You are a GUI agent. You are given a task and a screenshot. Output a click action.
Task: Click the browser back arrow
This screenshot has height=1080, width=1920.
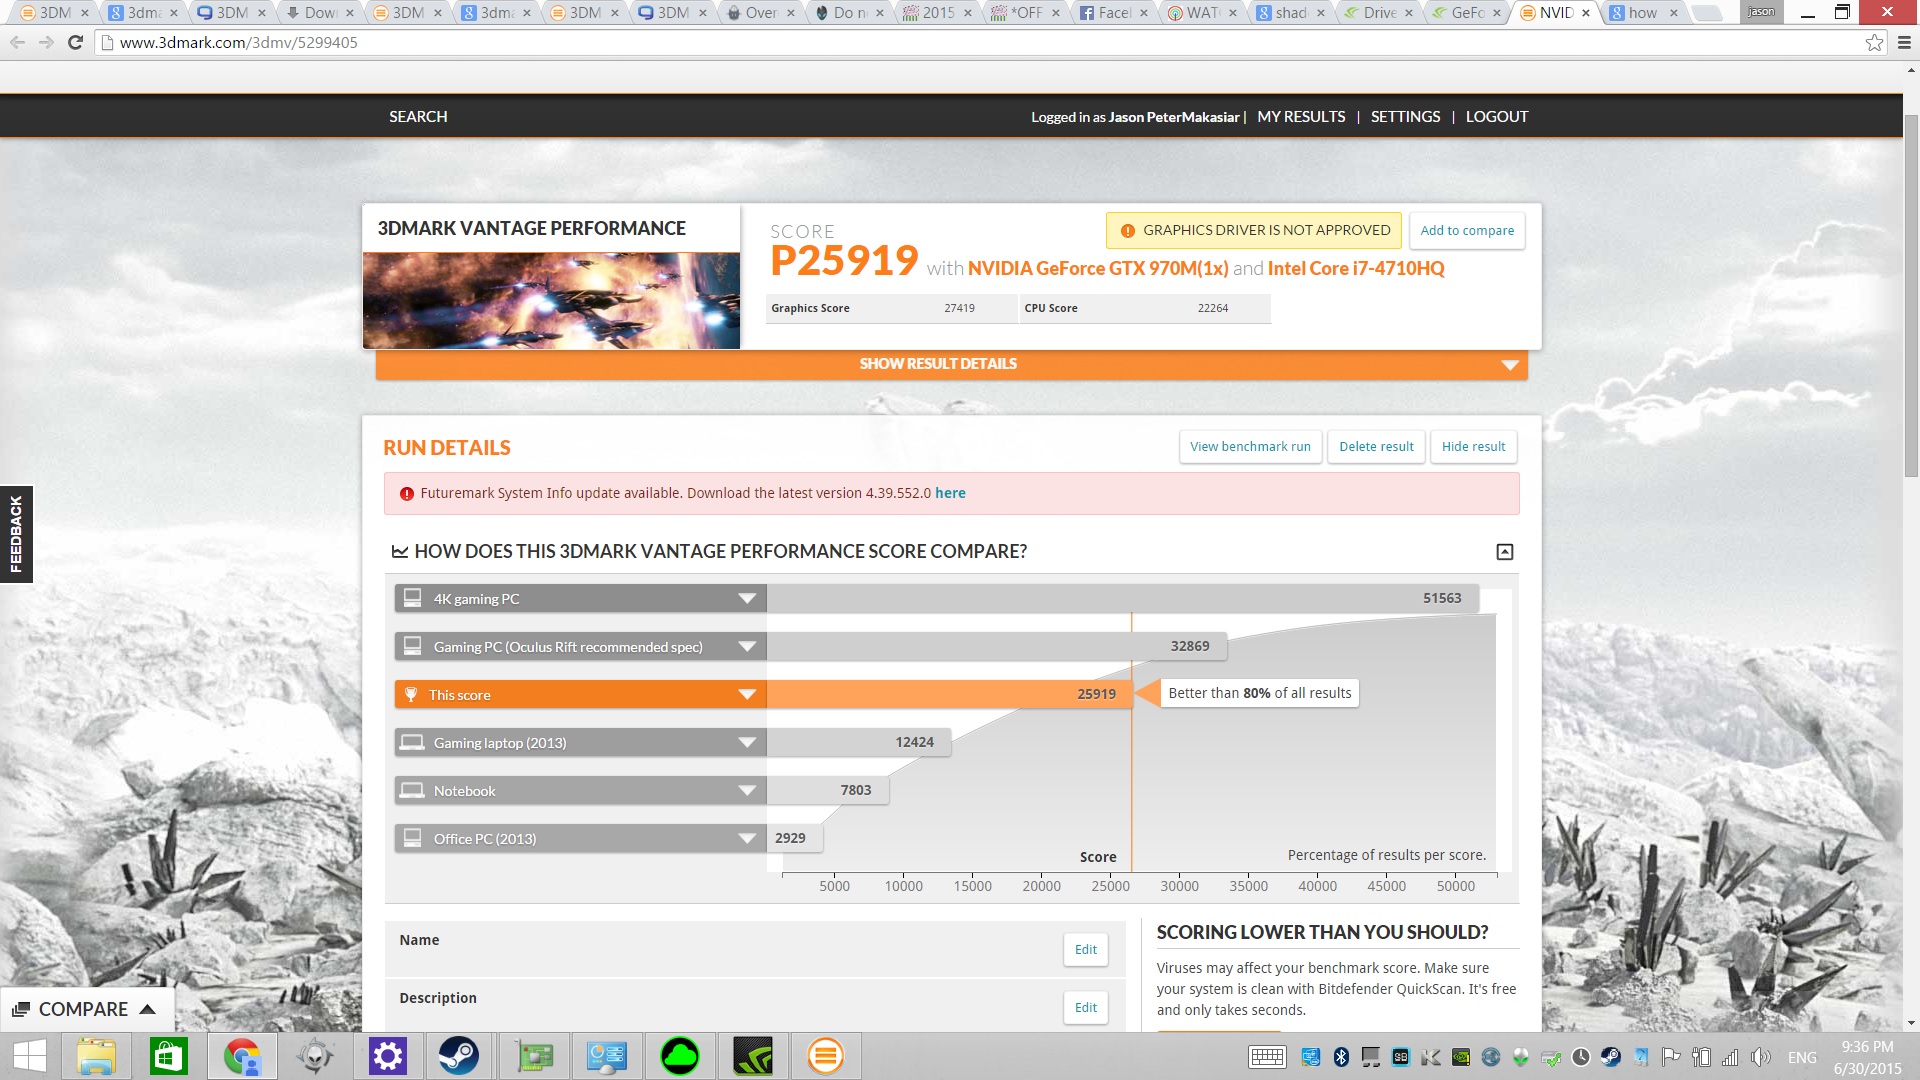17,42
